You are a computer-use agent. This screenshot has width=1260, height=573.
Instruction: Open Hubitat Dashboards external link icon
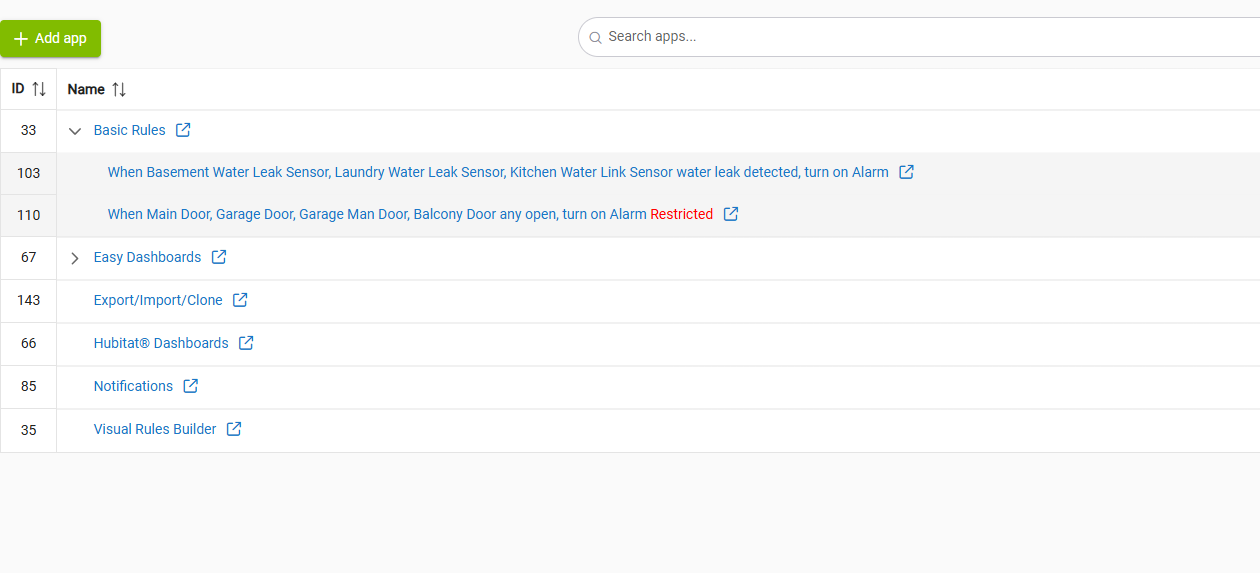246,343
